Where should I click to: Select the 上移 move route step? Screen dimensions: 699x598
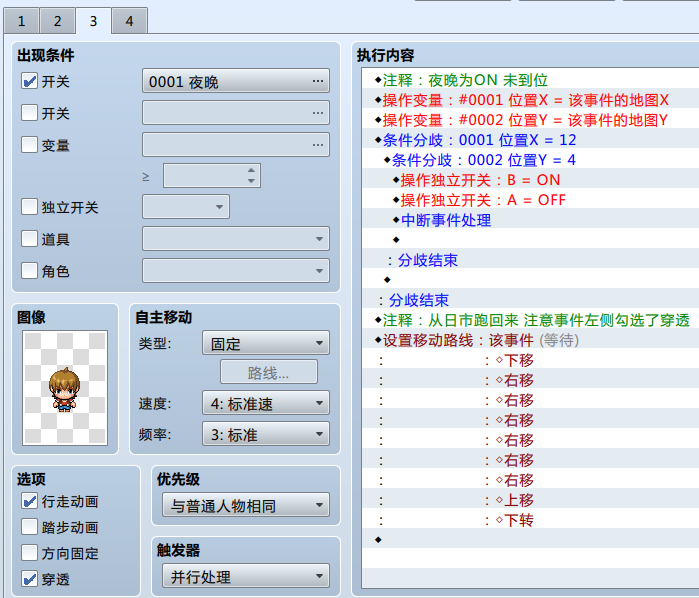tap(530, 500)
